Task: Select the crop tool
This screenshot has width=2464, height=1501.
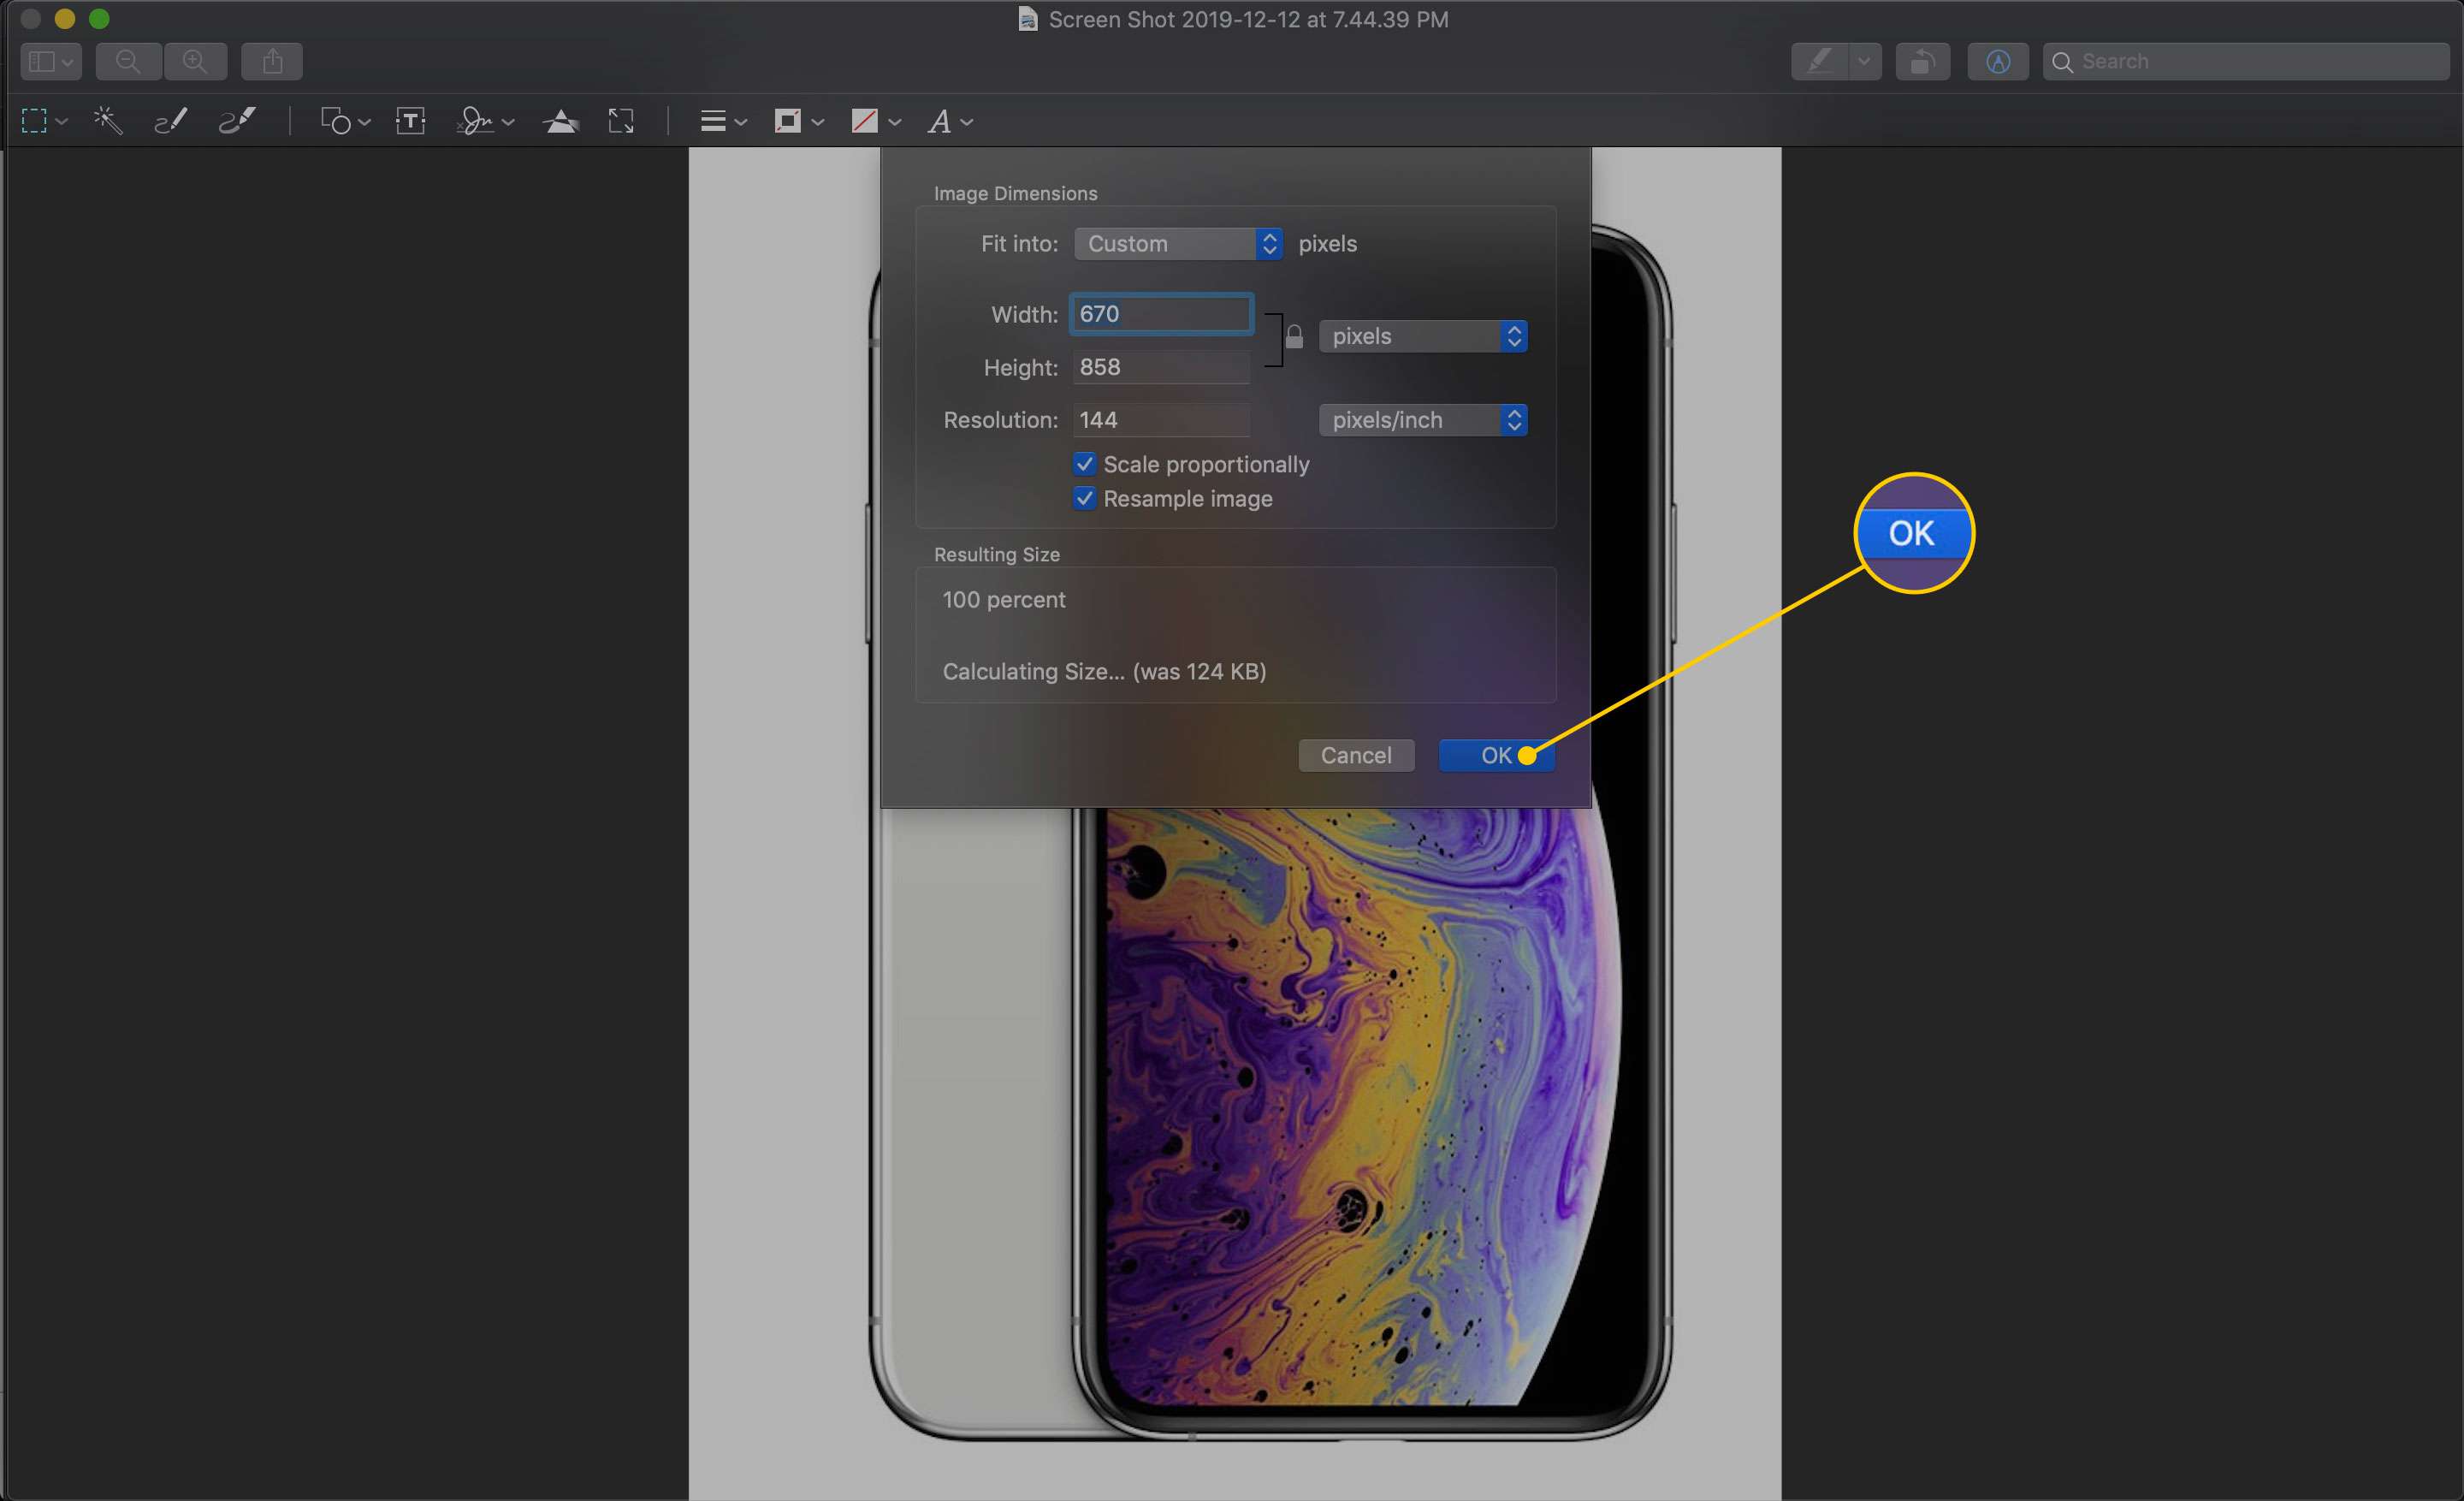Action: [x=623, y=120]
